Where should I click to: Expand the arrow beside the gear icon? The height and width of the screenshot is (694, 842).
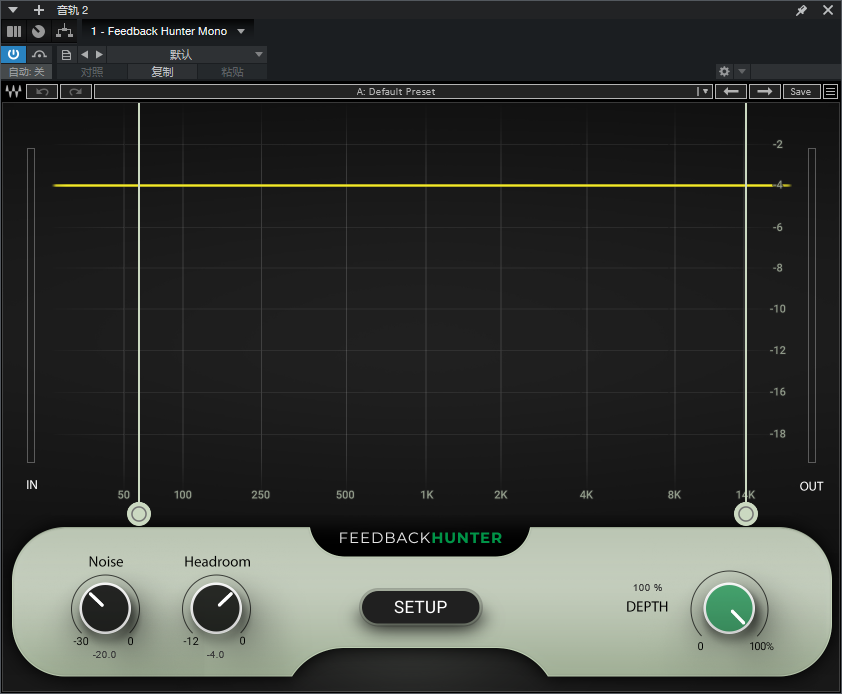[x=742, y=71]
